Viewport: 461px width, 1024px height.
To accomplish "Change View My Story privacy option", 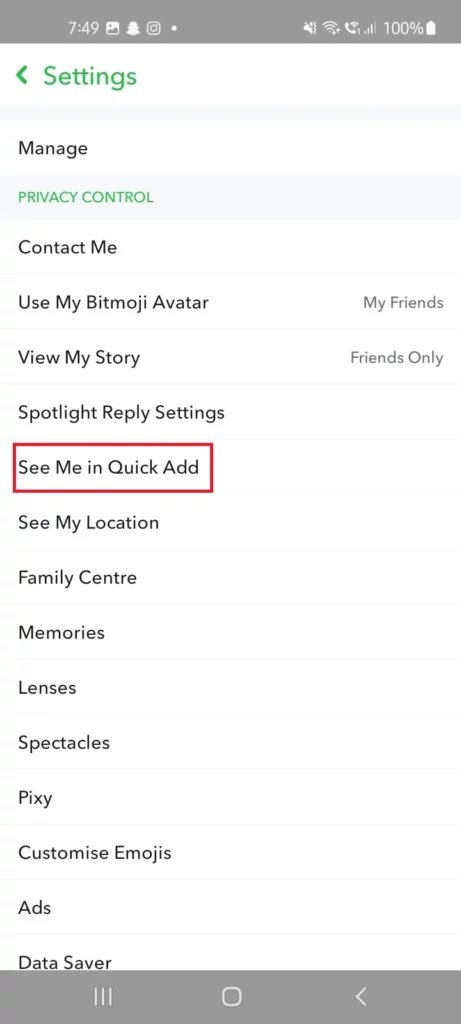I will click(x=230, y=357).
